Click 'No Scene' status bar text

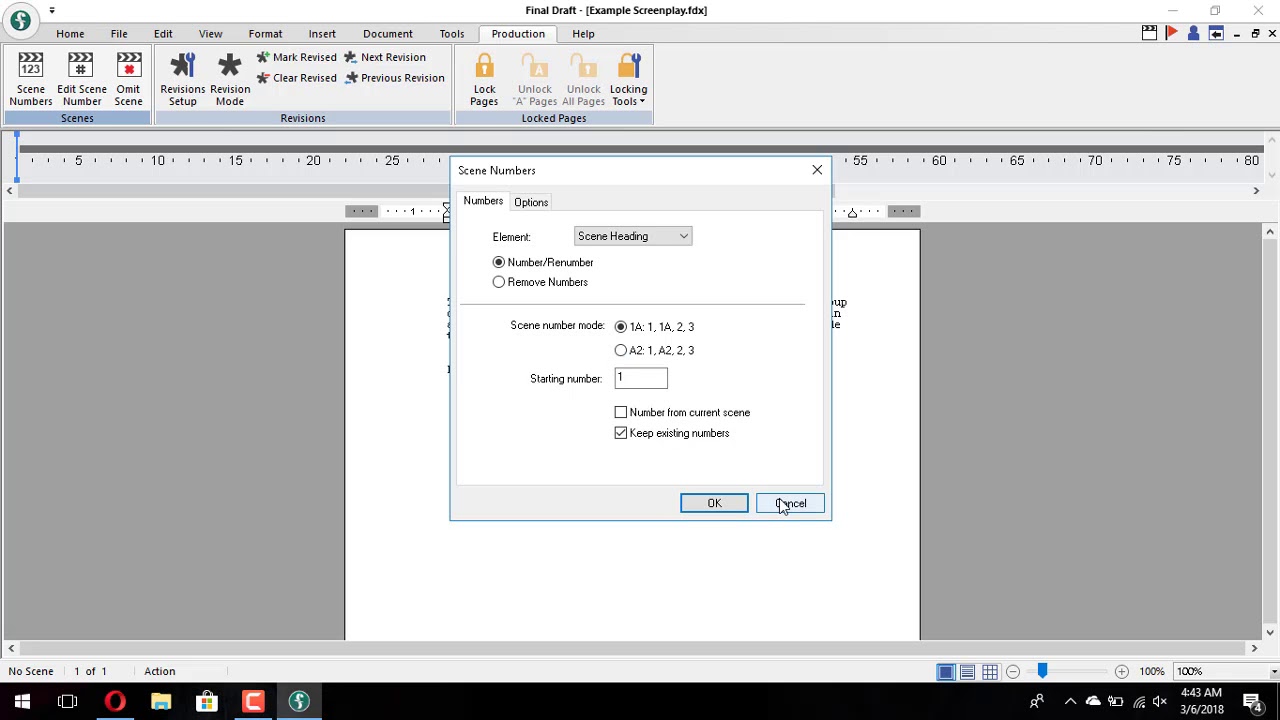coord(31,672)
